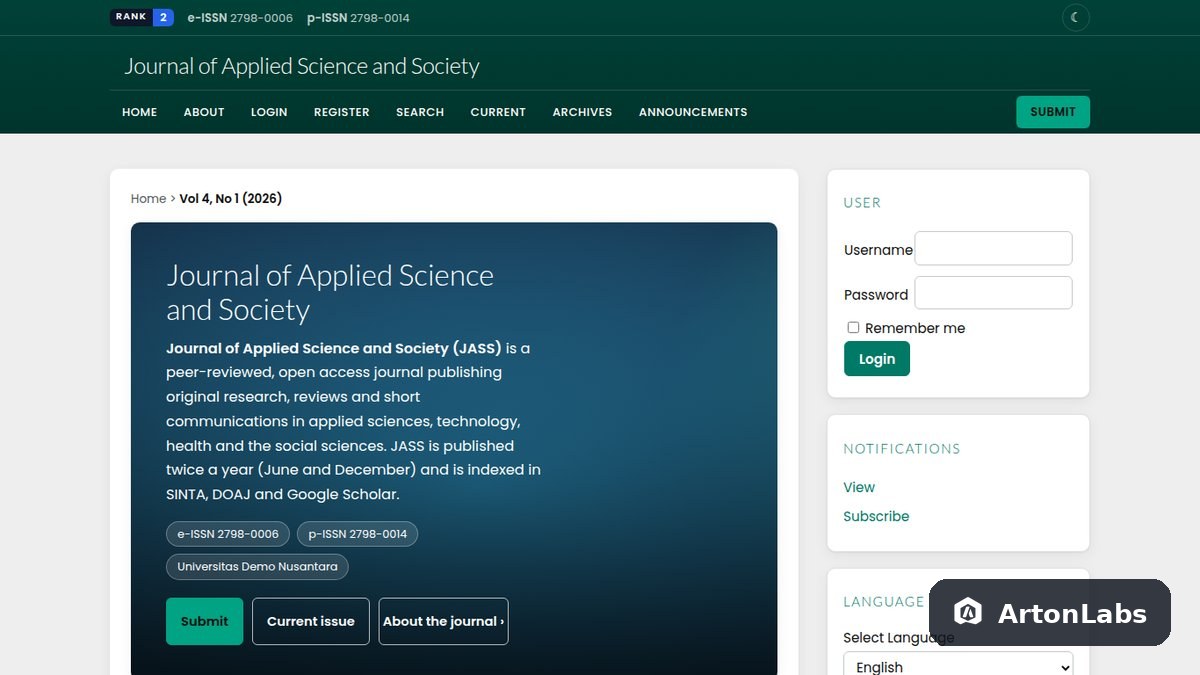
Task: Click the Current issue button
Action: click(x=311, y=621)
